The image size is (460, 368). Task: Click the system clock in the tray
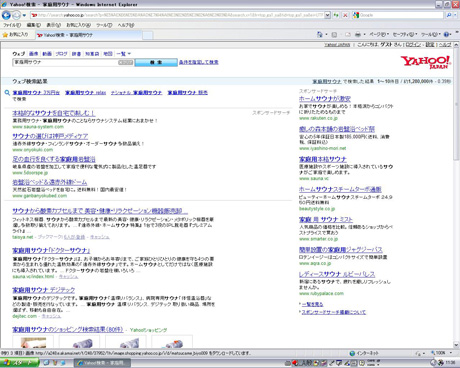(450, 363)
